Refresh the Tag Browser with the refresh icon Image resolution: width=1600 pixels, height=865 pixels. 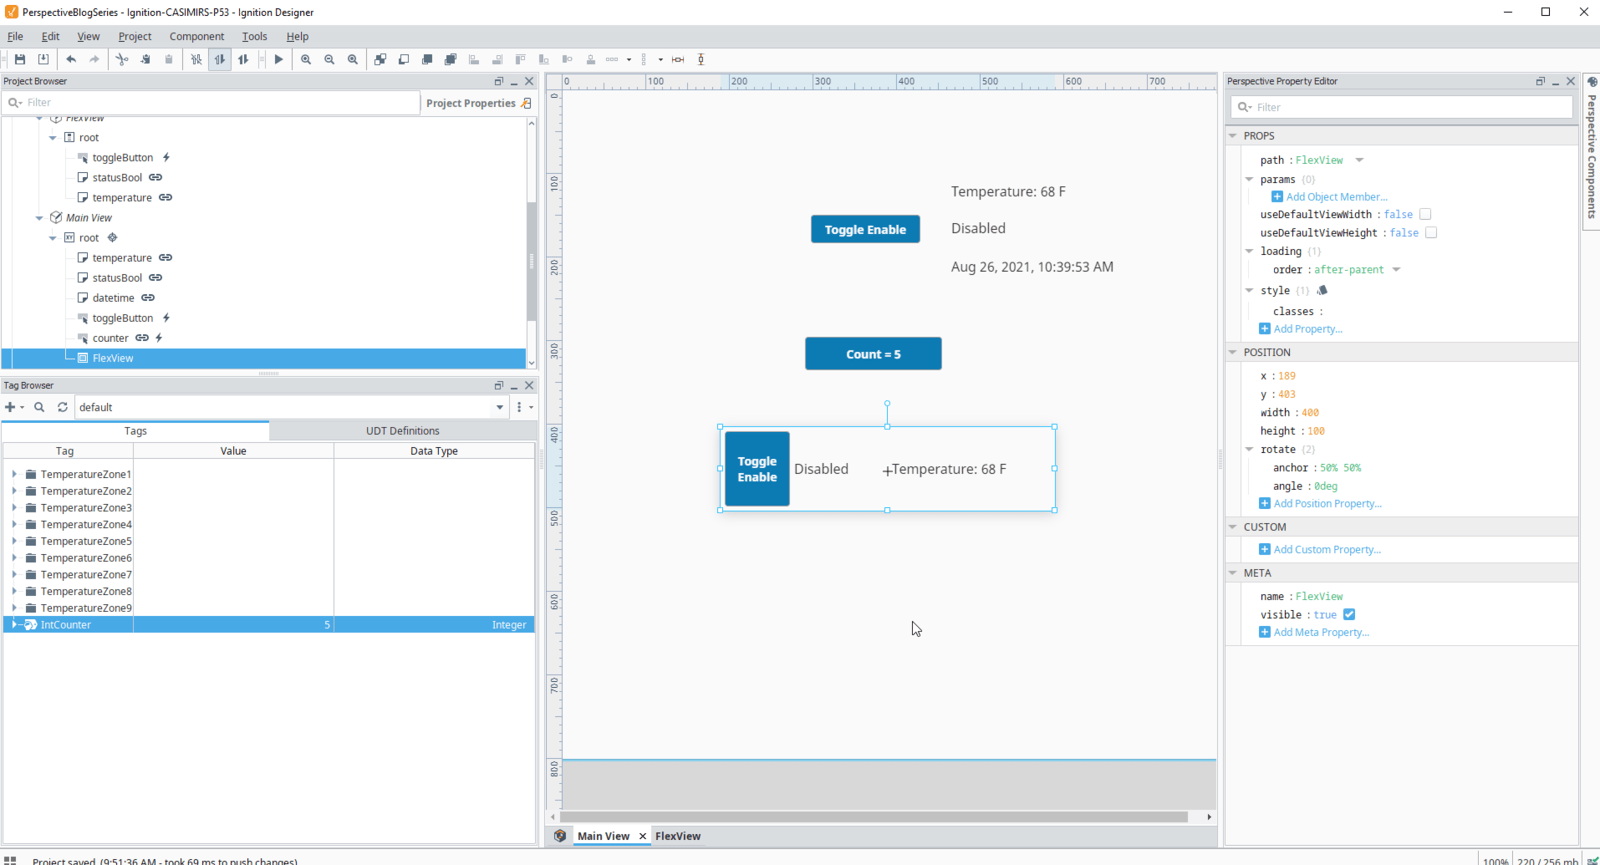pos(63,407)
